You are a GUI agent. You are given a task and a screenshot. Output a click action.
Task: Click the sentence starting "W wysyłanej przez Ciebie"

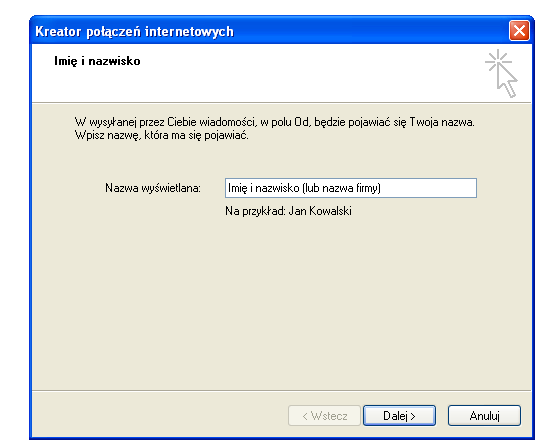pos(274,122)
